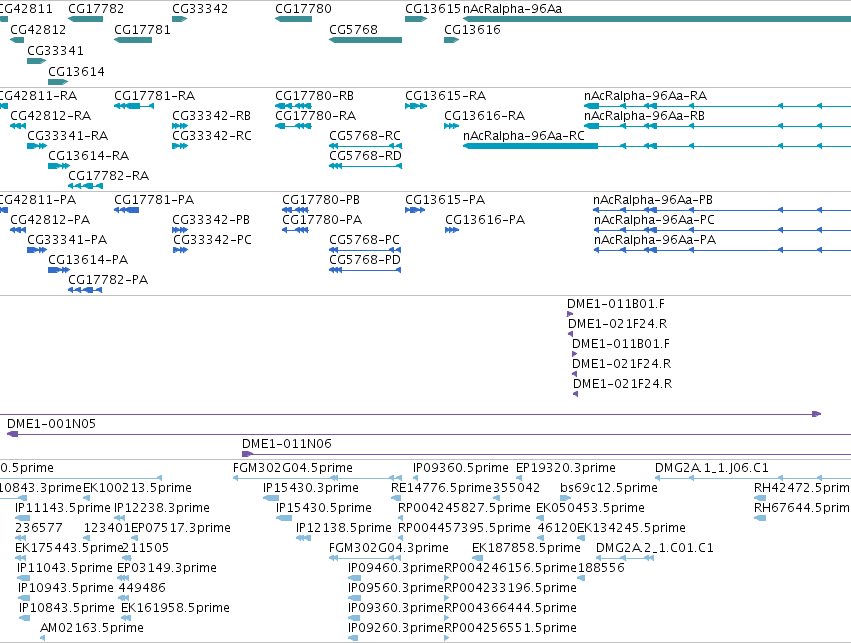Open the CG13616 gene label
This screenshot has width=851, height=643.
click(x=472, y=29)
